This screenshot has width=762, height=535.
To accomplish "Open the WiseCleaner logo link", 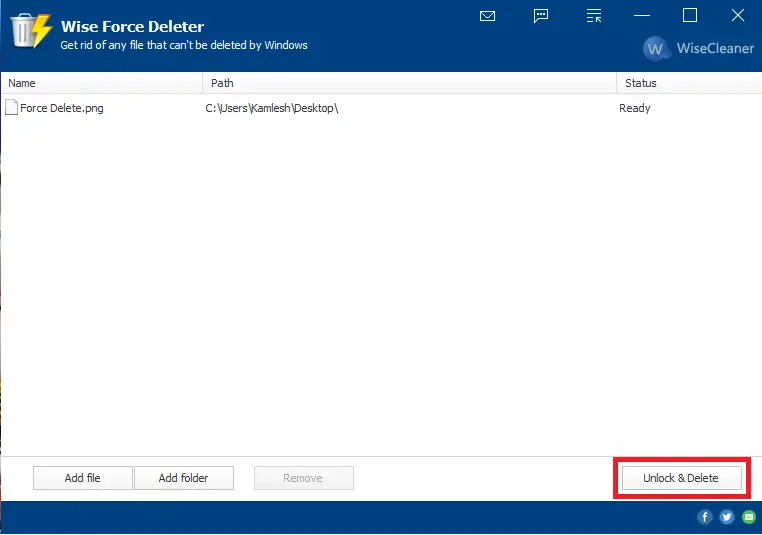I will (698, 49).
